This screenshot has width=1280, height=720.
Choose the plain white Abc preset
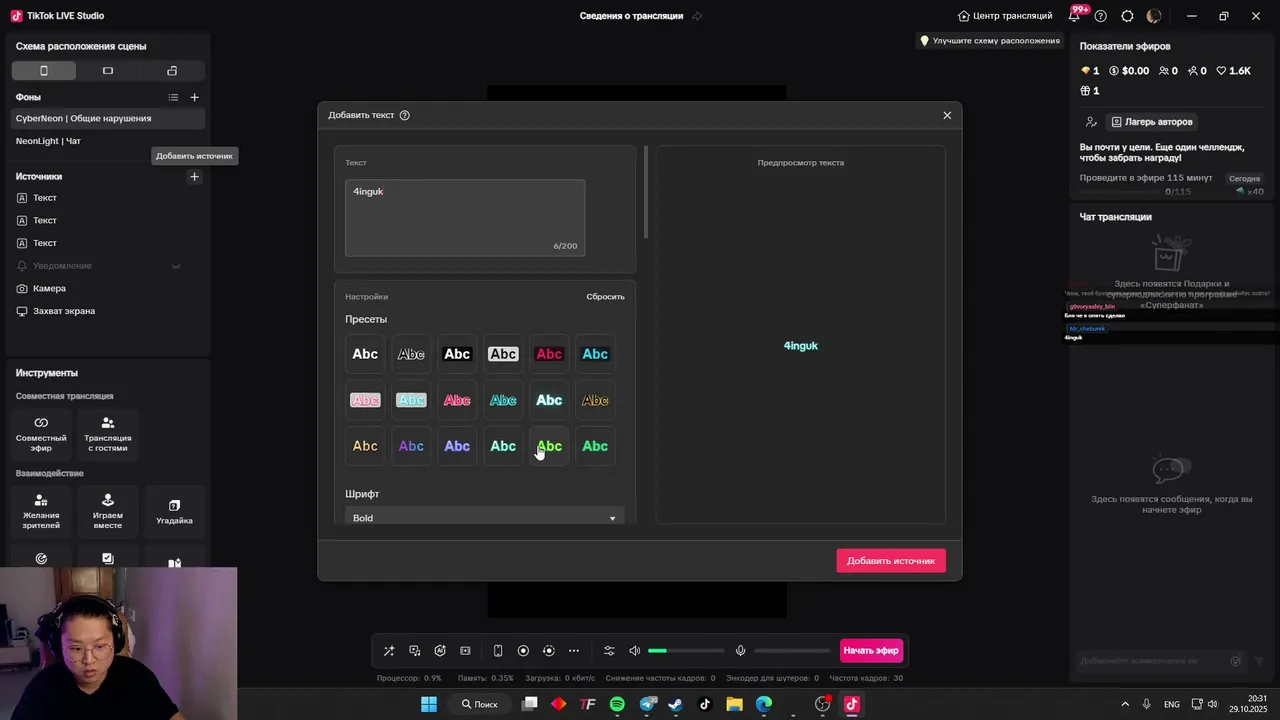tap(365, 354)
